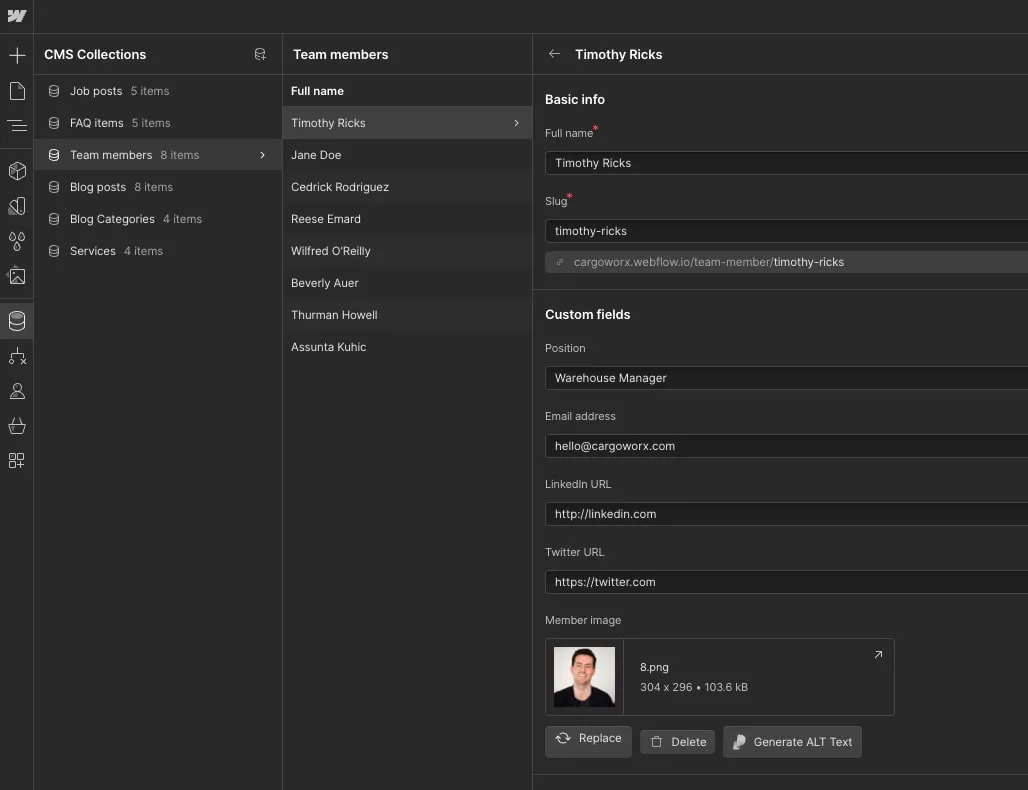This screenshot has width=1028, height=790.
Task: Click into the Full name input field
Action: (786, 163)
